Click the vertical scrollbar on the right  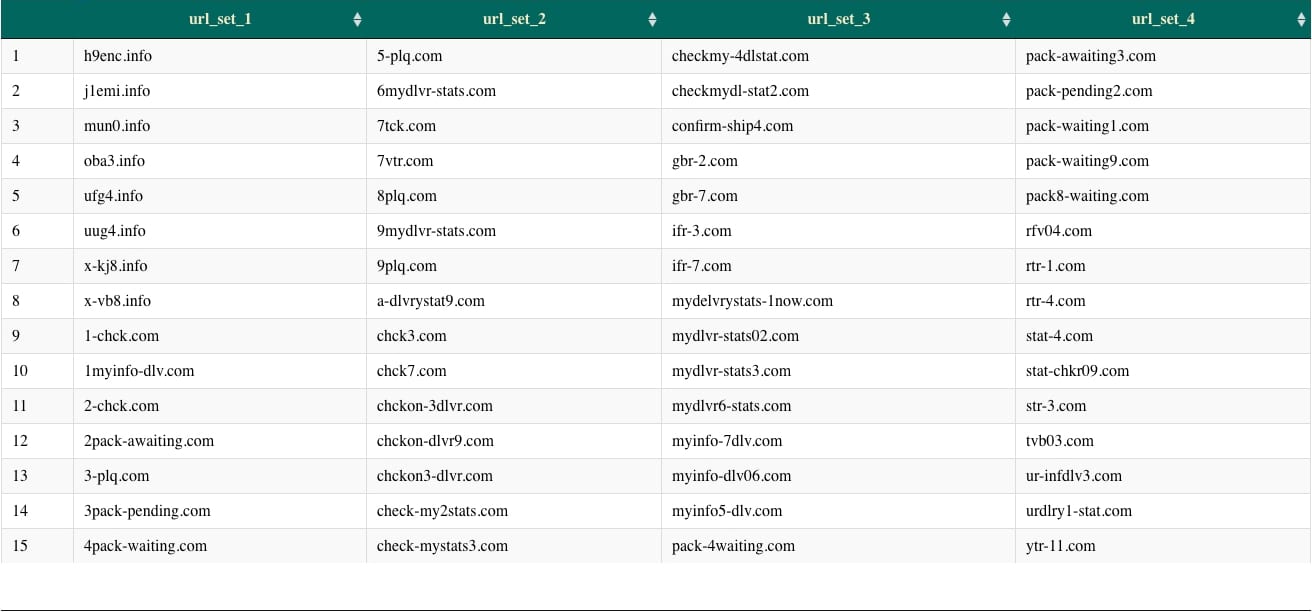pos(1308,300)
